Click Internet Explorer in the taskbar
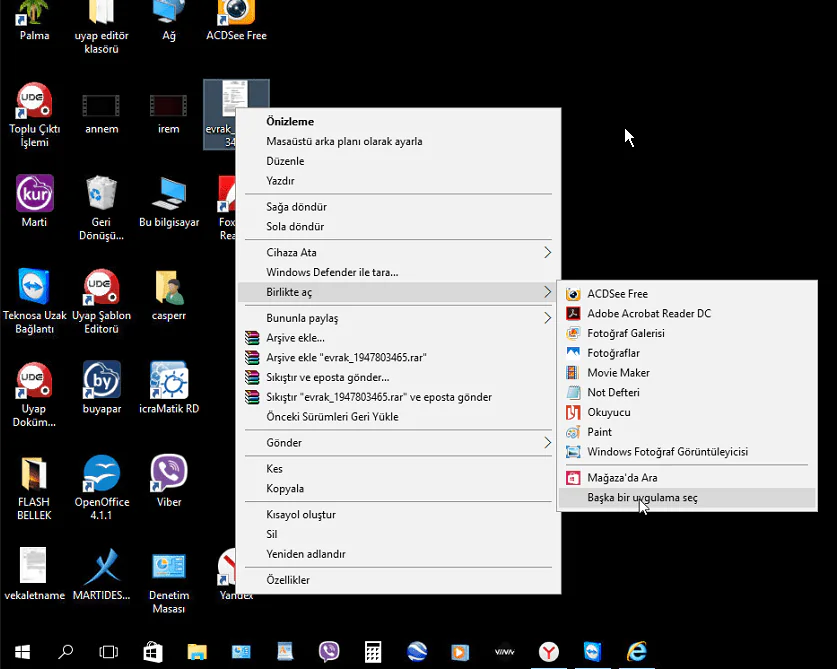 click(637, 652)
